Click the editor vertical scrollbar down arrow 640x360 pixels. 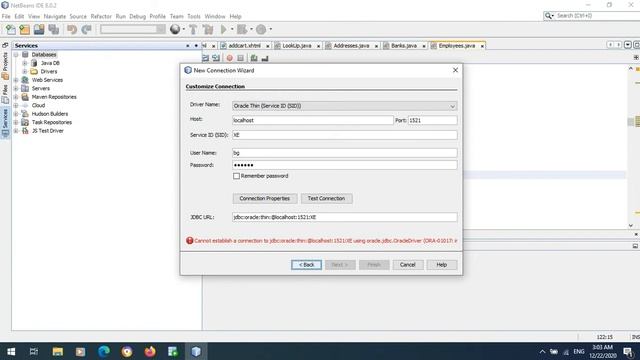(631, 225)
